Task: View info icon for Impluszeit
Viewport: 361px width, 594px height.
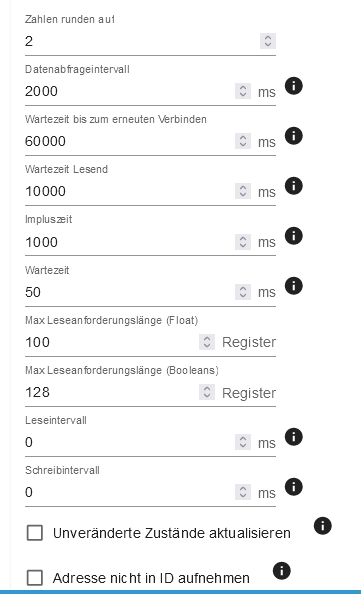Action: pyautogui.click(x=294, y=236)
